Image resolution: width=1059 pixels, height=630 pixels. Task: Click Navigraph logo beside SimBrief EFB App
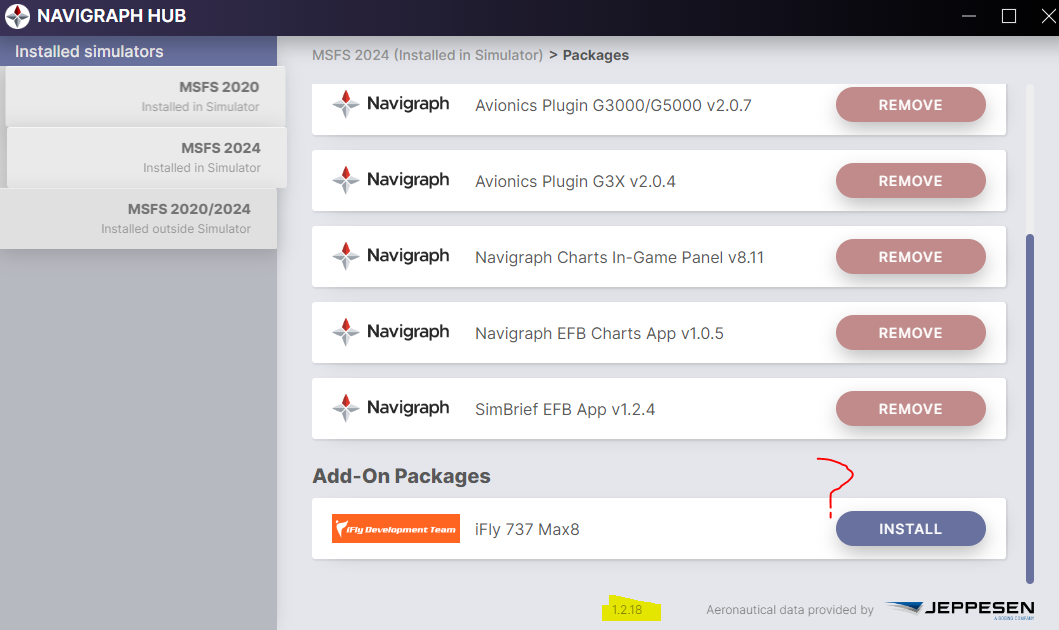(x=390, y=408)
